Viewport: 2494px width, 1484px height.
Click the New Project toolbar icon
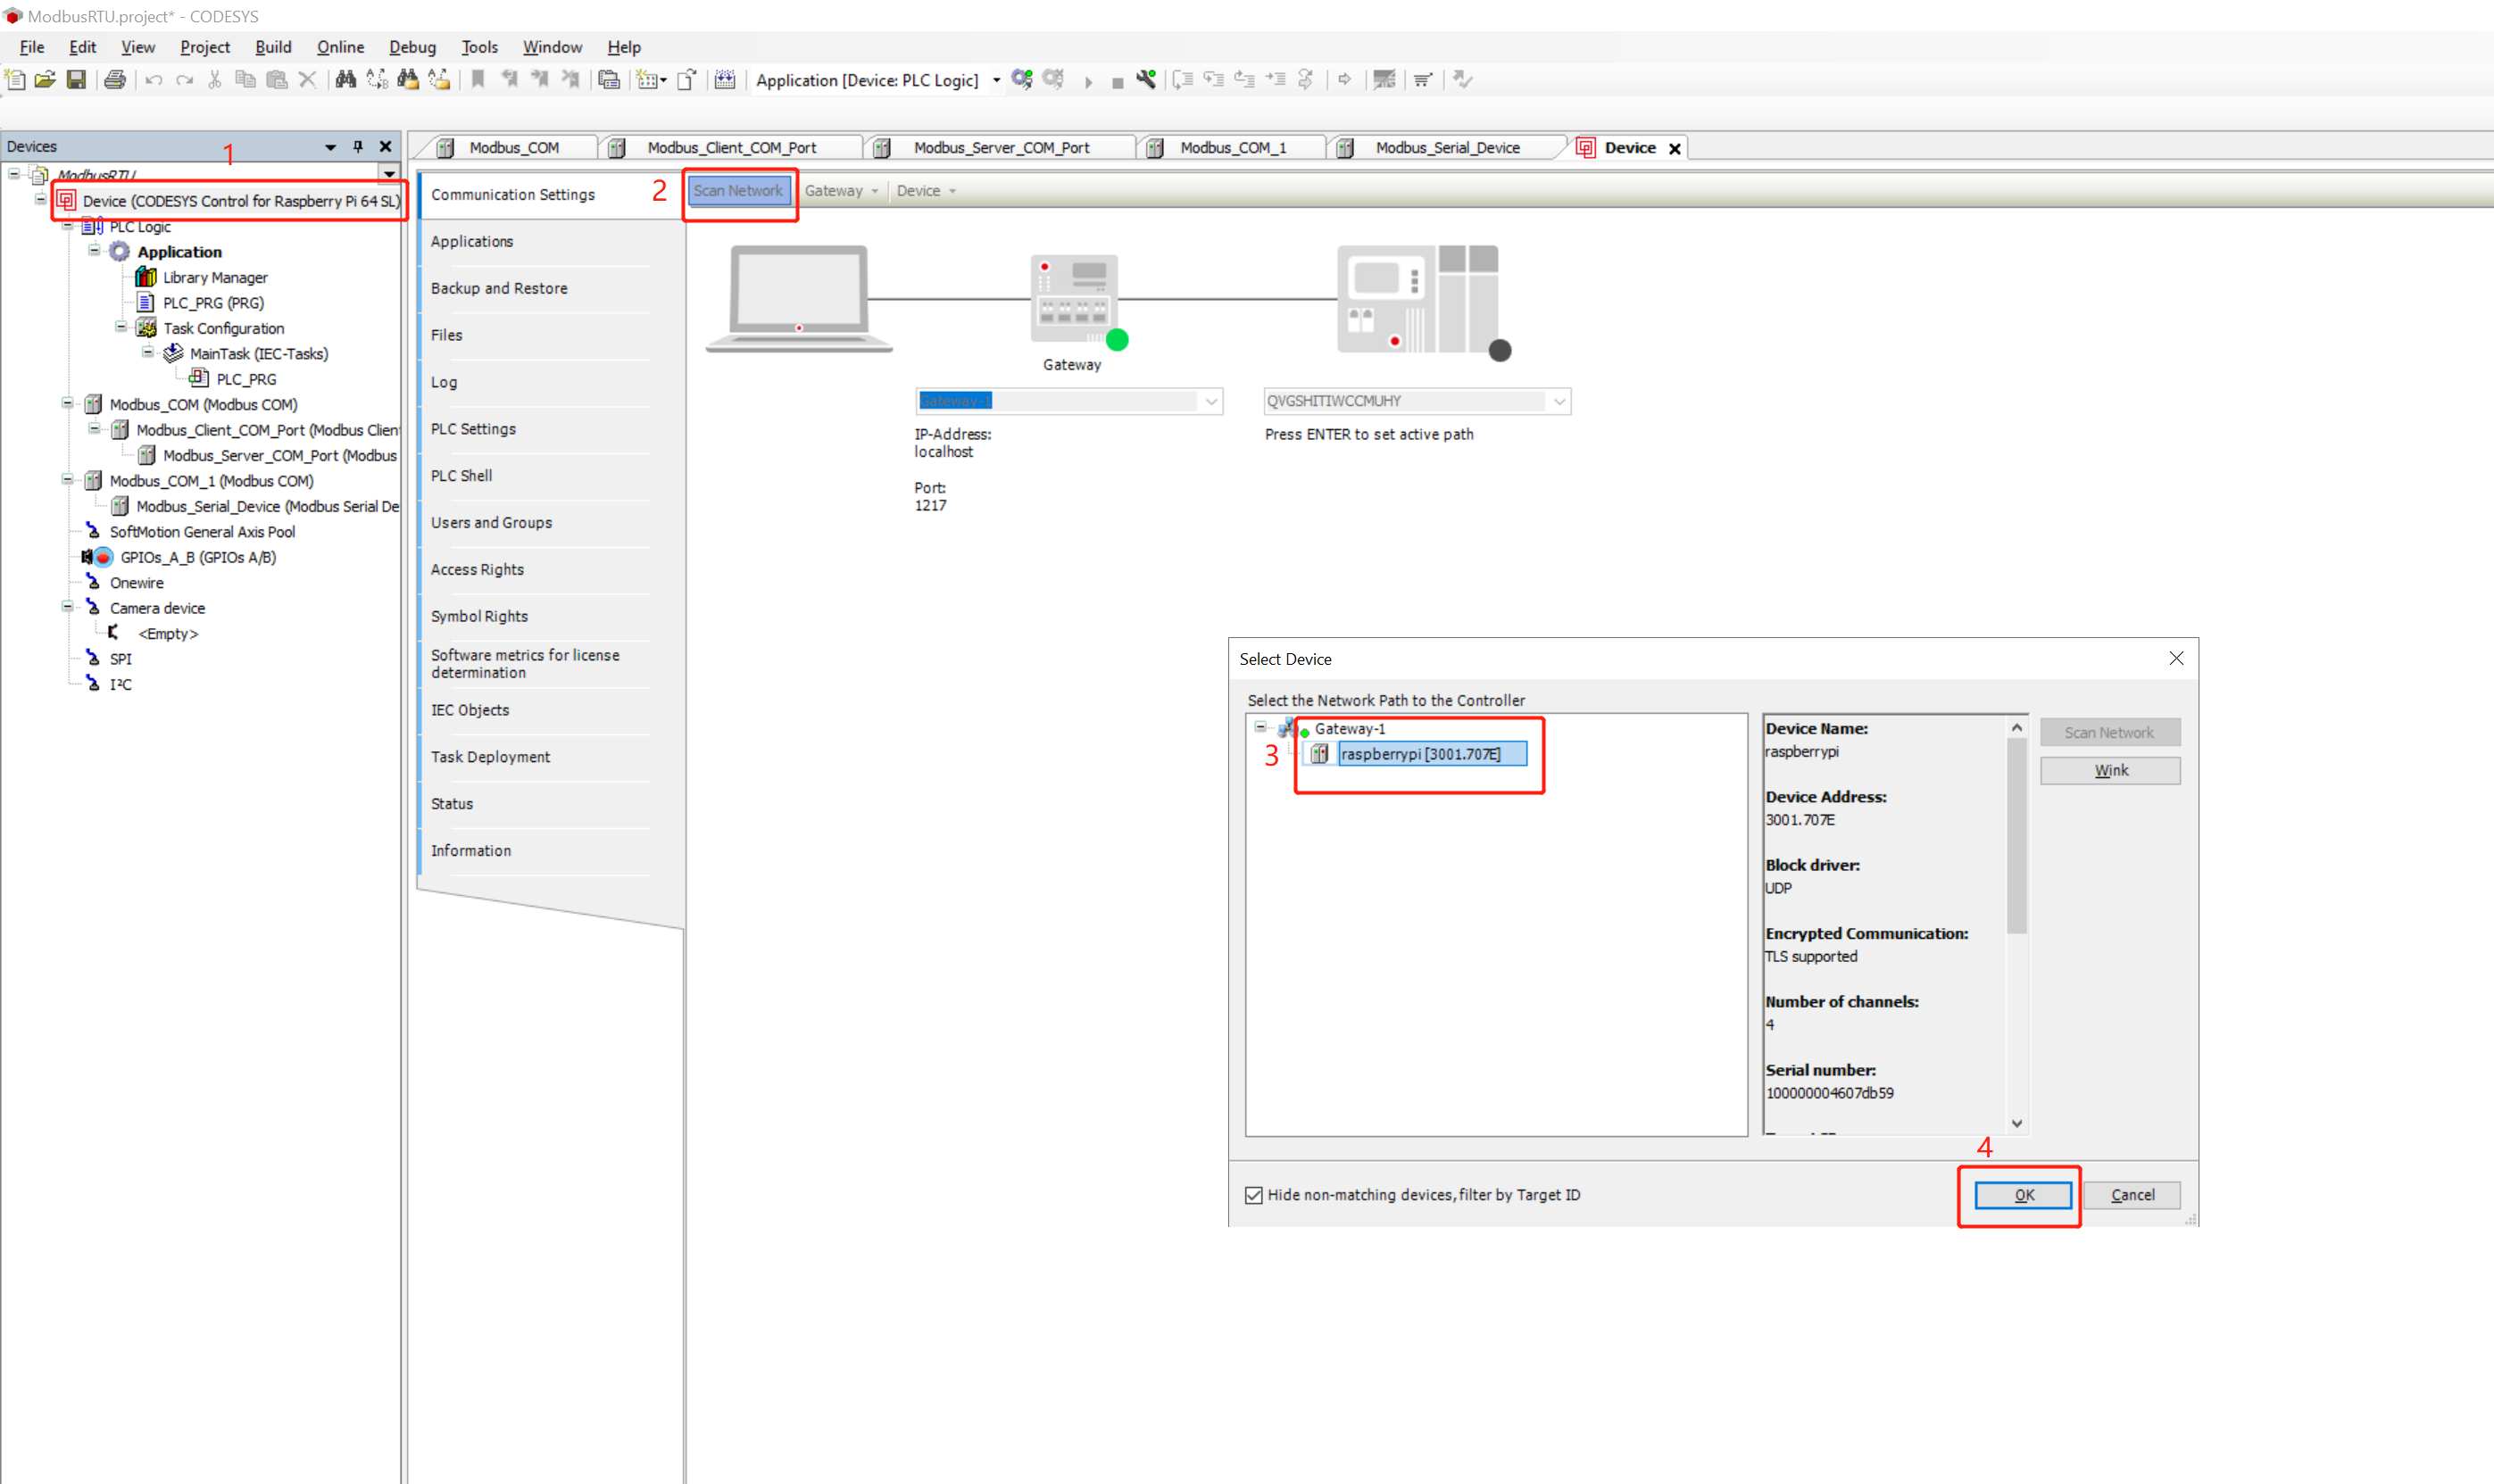point(15,80)
